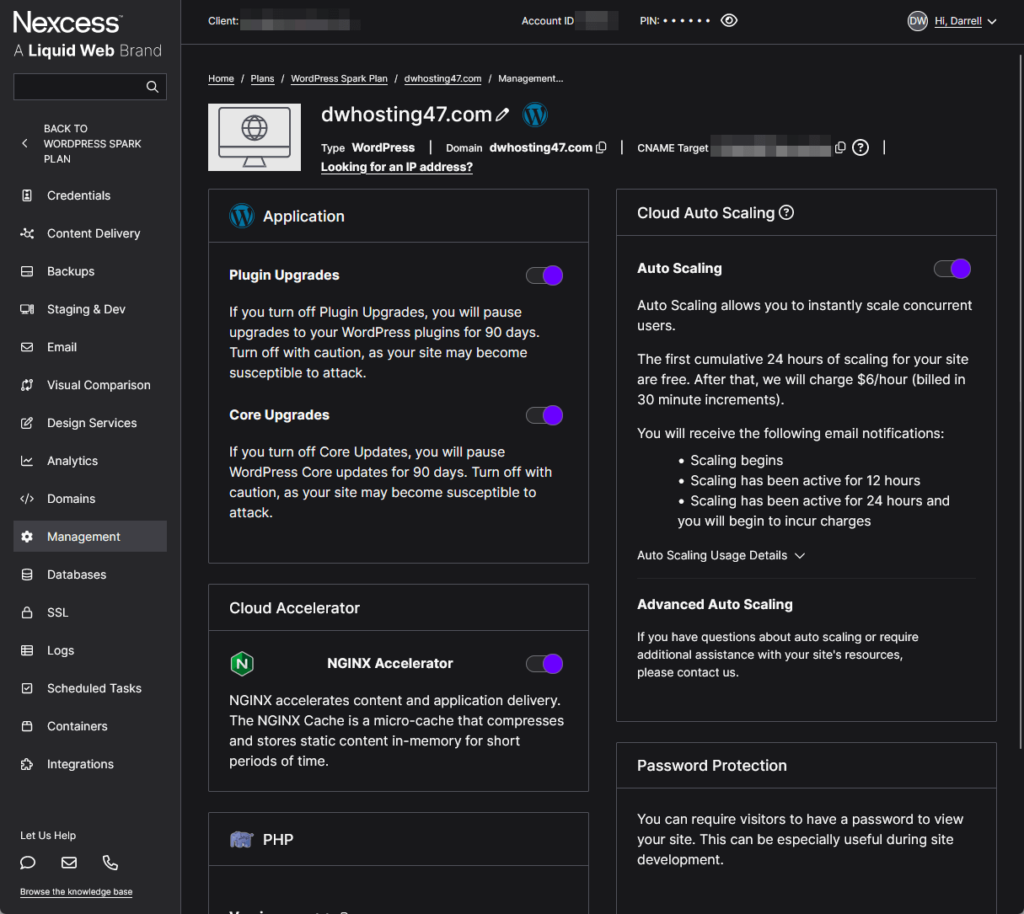Toggle Plugin Upgrades switch

tap(545, 276)
